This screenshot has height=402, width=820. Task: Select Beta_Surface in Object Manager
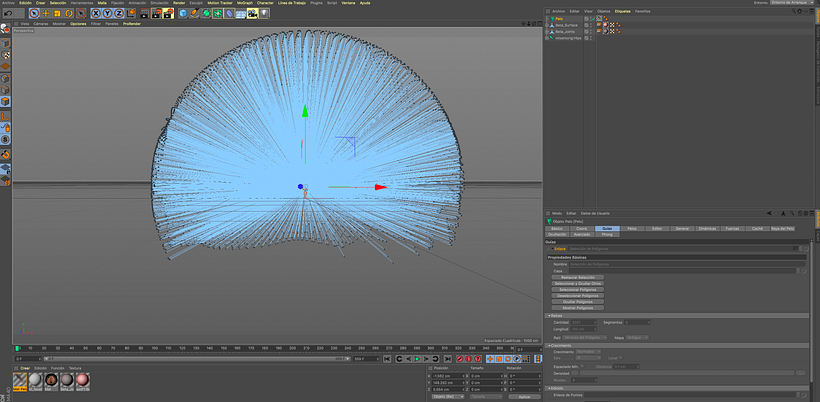pos(566,25)
